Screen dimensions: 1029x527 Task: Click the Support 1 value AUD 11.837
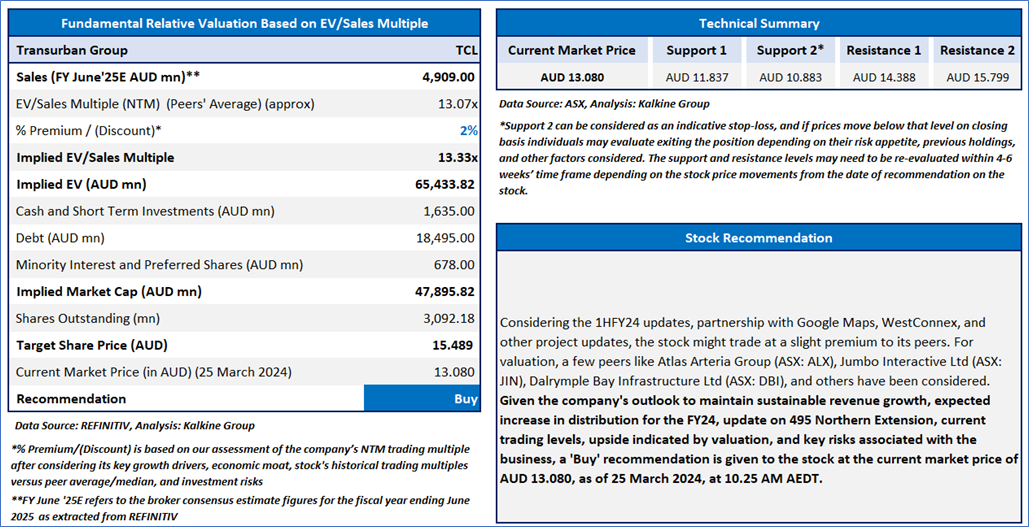[x=696, y=77]
